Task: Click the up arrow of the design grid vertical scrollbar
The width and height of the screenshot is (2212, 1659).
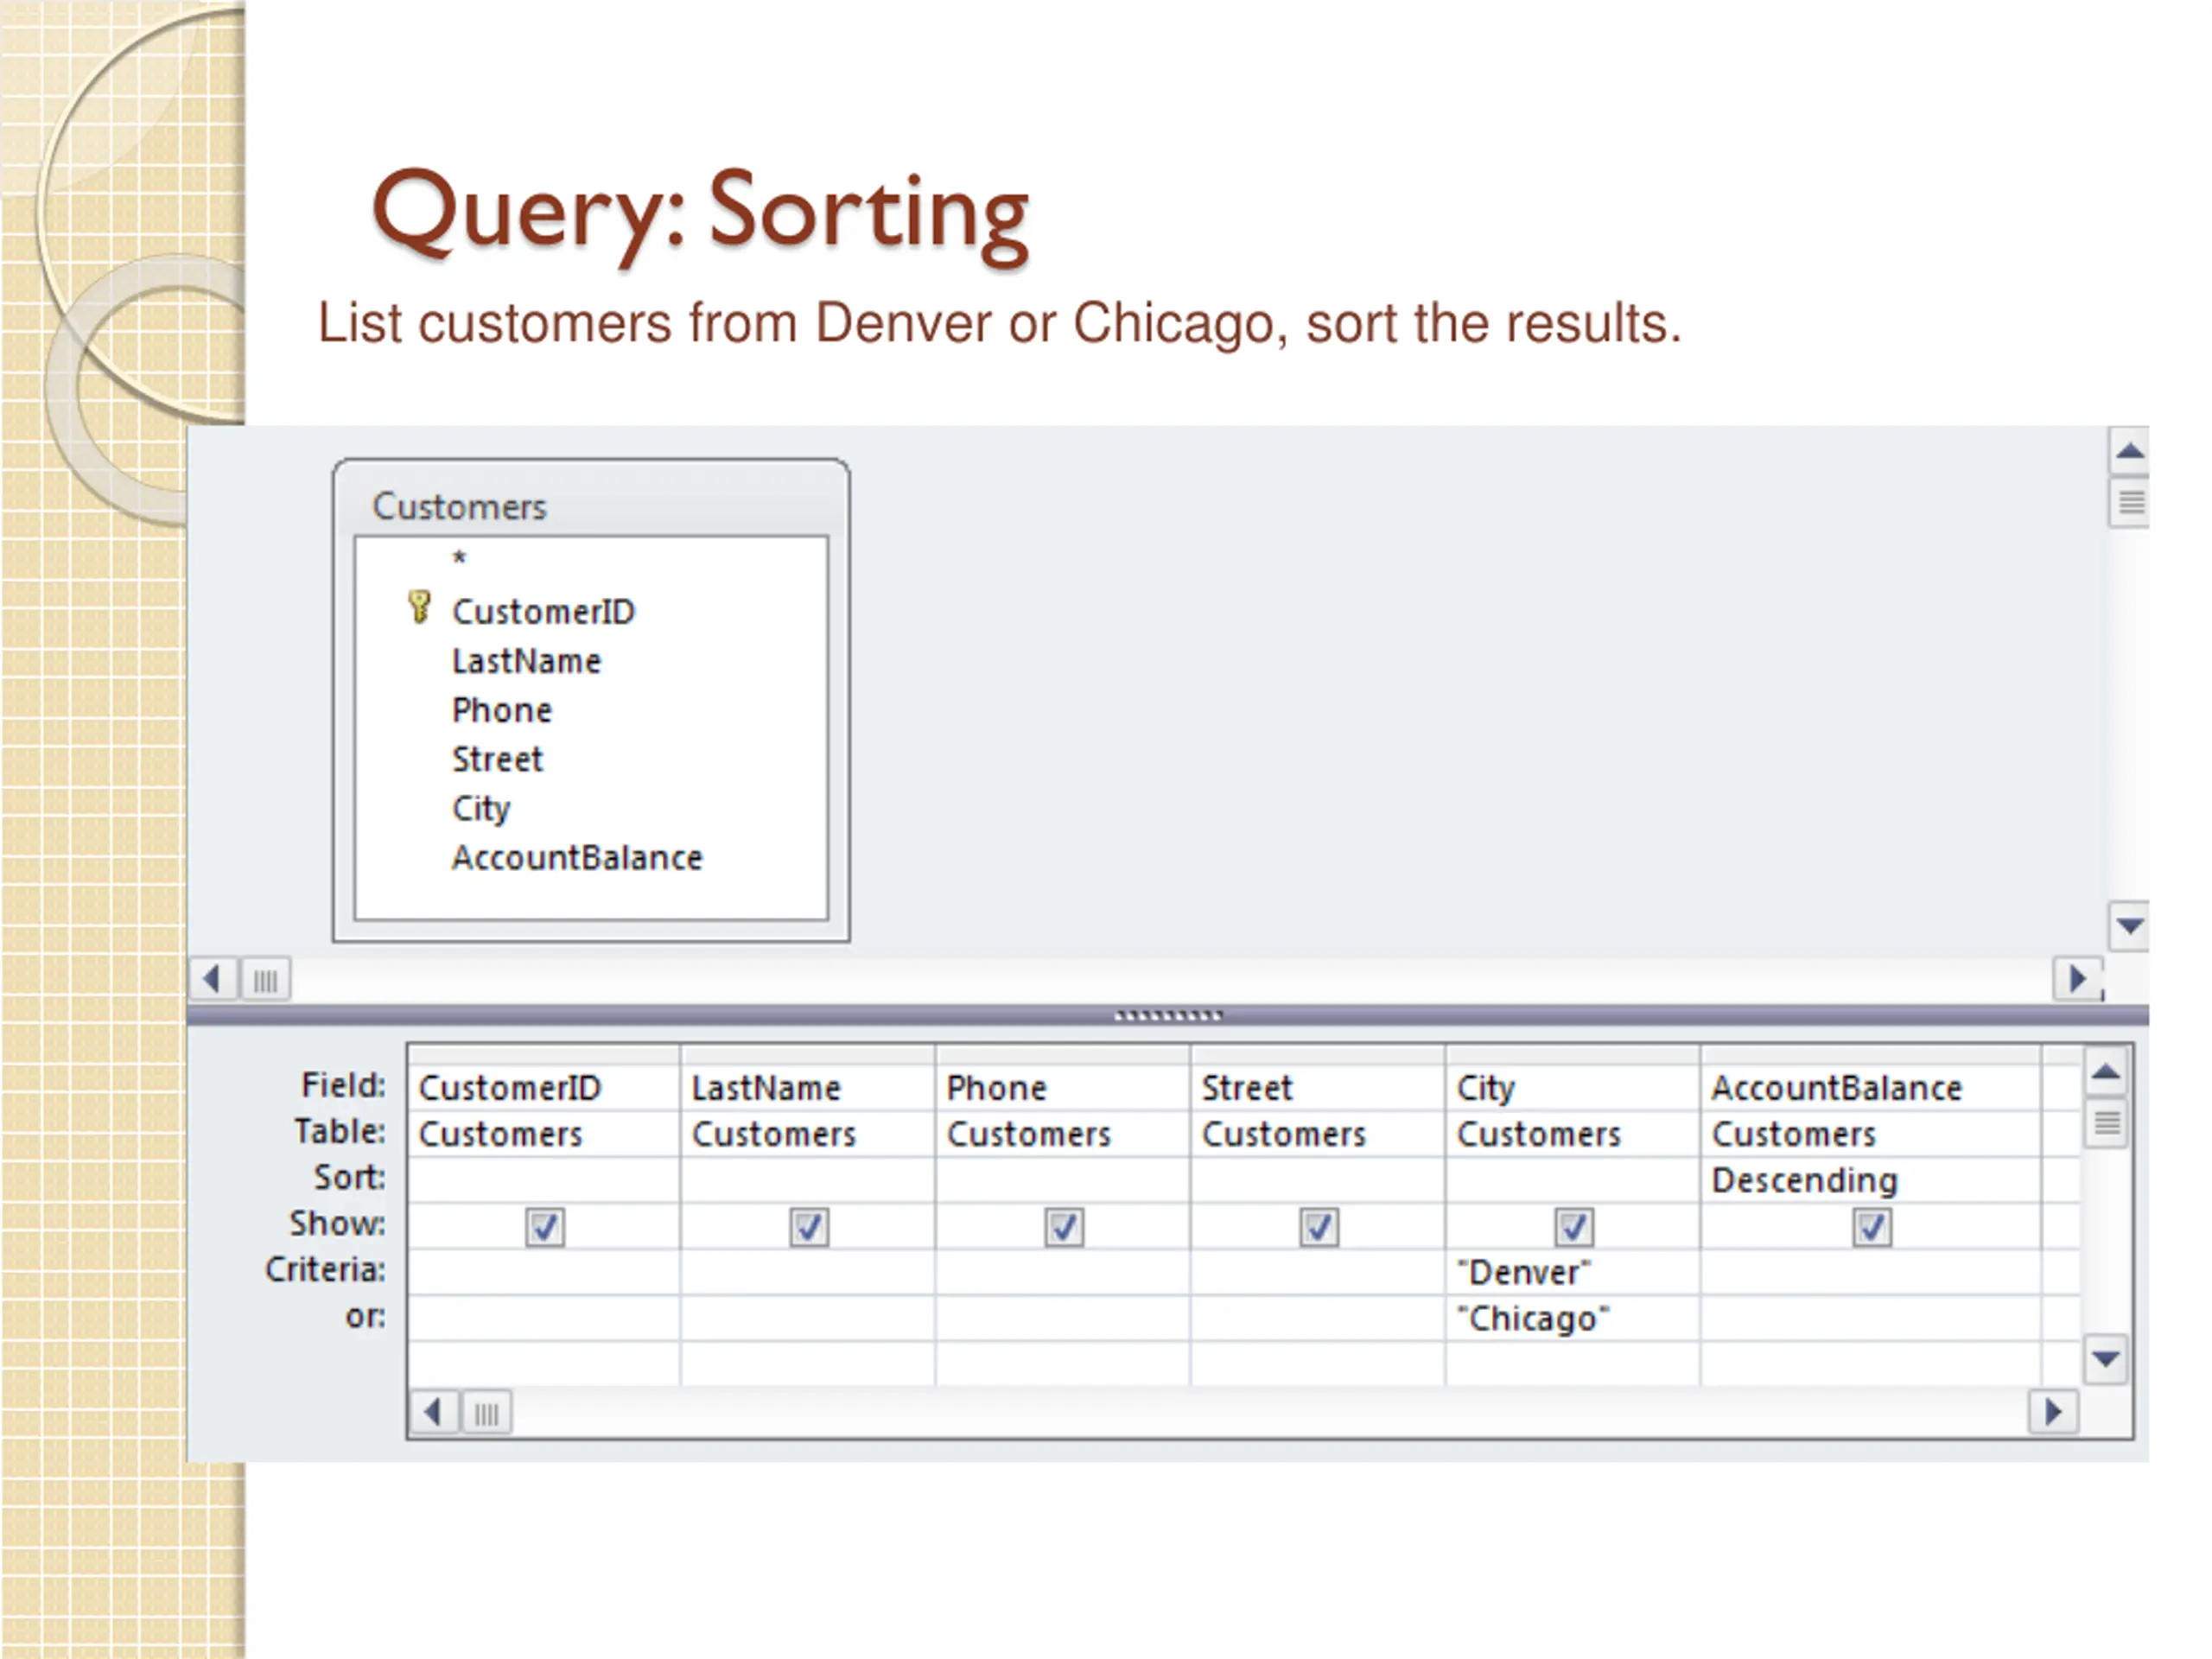Action: click(2106, 1073)
